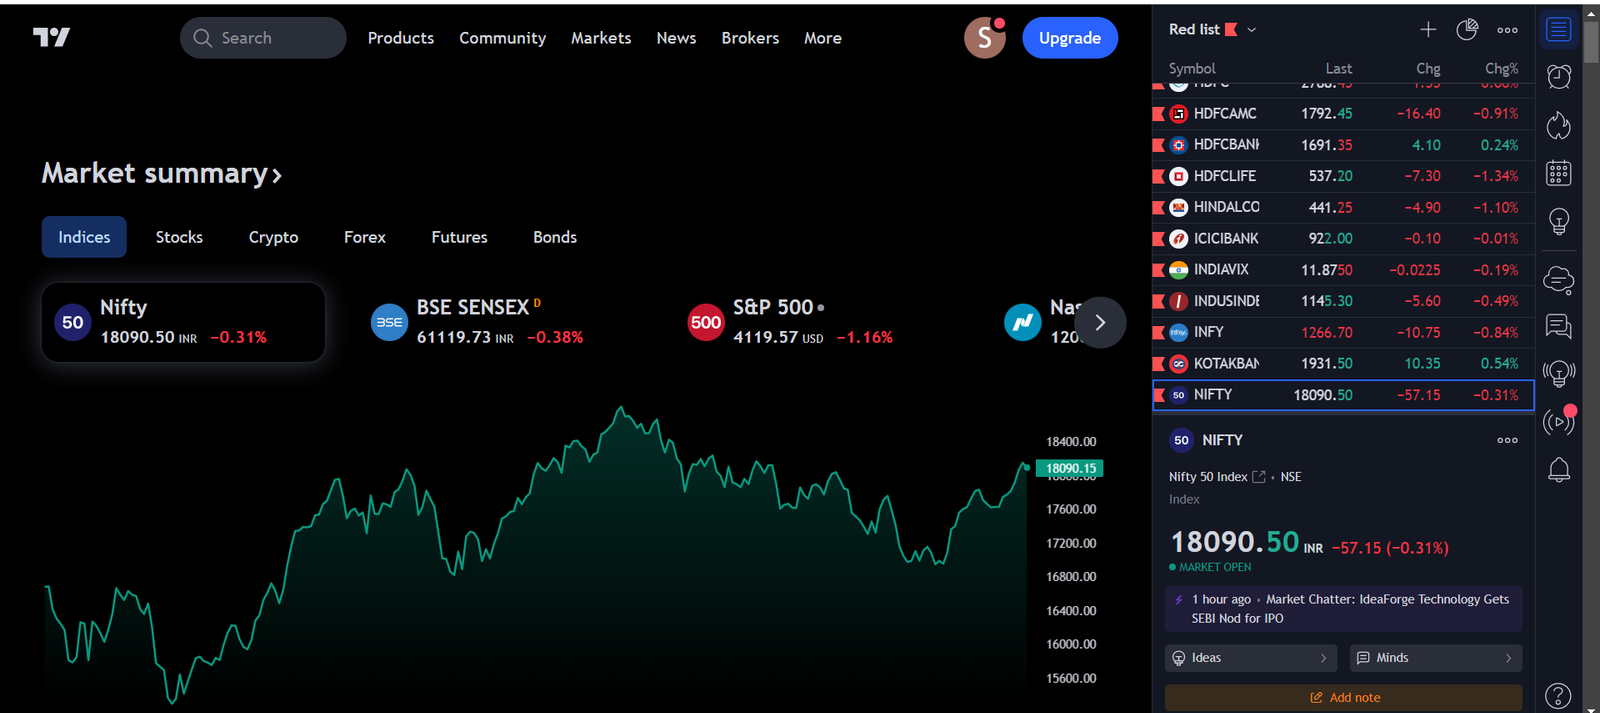The height and width of the screenshot is (713, 1600).
Task: Switch to the Forex tab
Action: pyautogui.click(x=365, y=237)
